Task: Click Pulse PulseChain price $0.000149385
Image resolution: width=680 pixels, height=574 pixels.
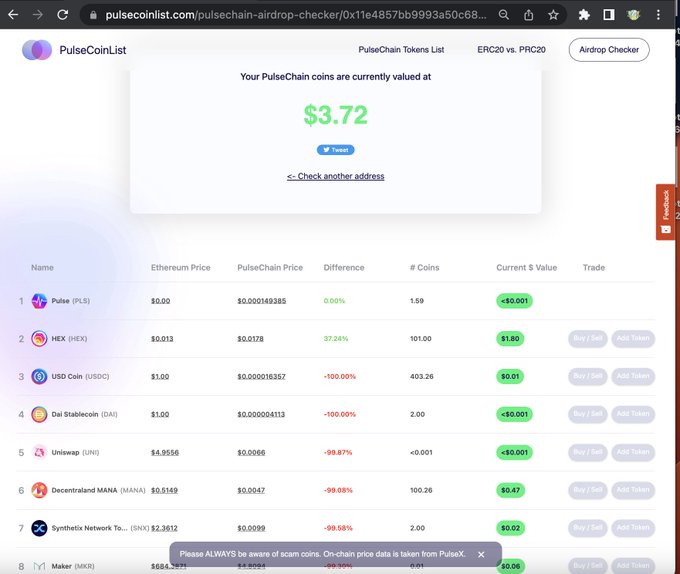Action: click(262, 301)
